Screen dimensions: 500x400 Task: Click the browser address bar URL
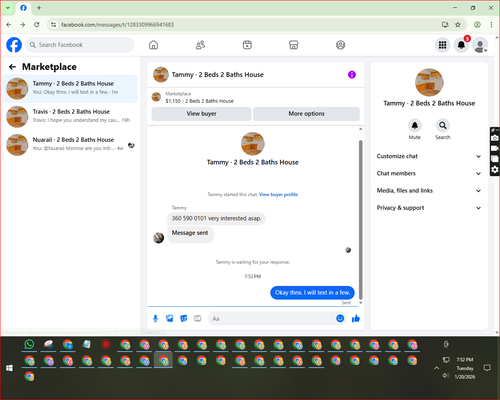point(117,25)
